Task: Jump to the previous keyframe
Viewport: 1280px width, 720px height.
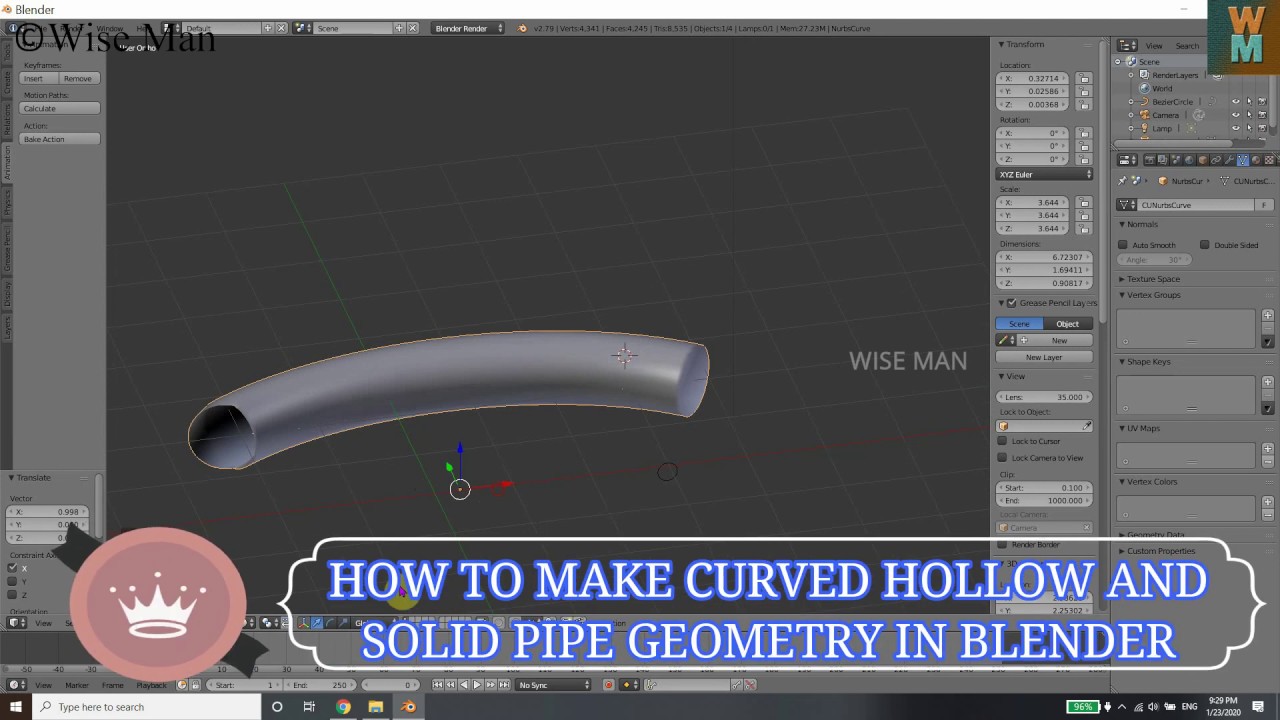Action: [450, 685]
